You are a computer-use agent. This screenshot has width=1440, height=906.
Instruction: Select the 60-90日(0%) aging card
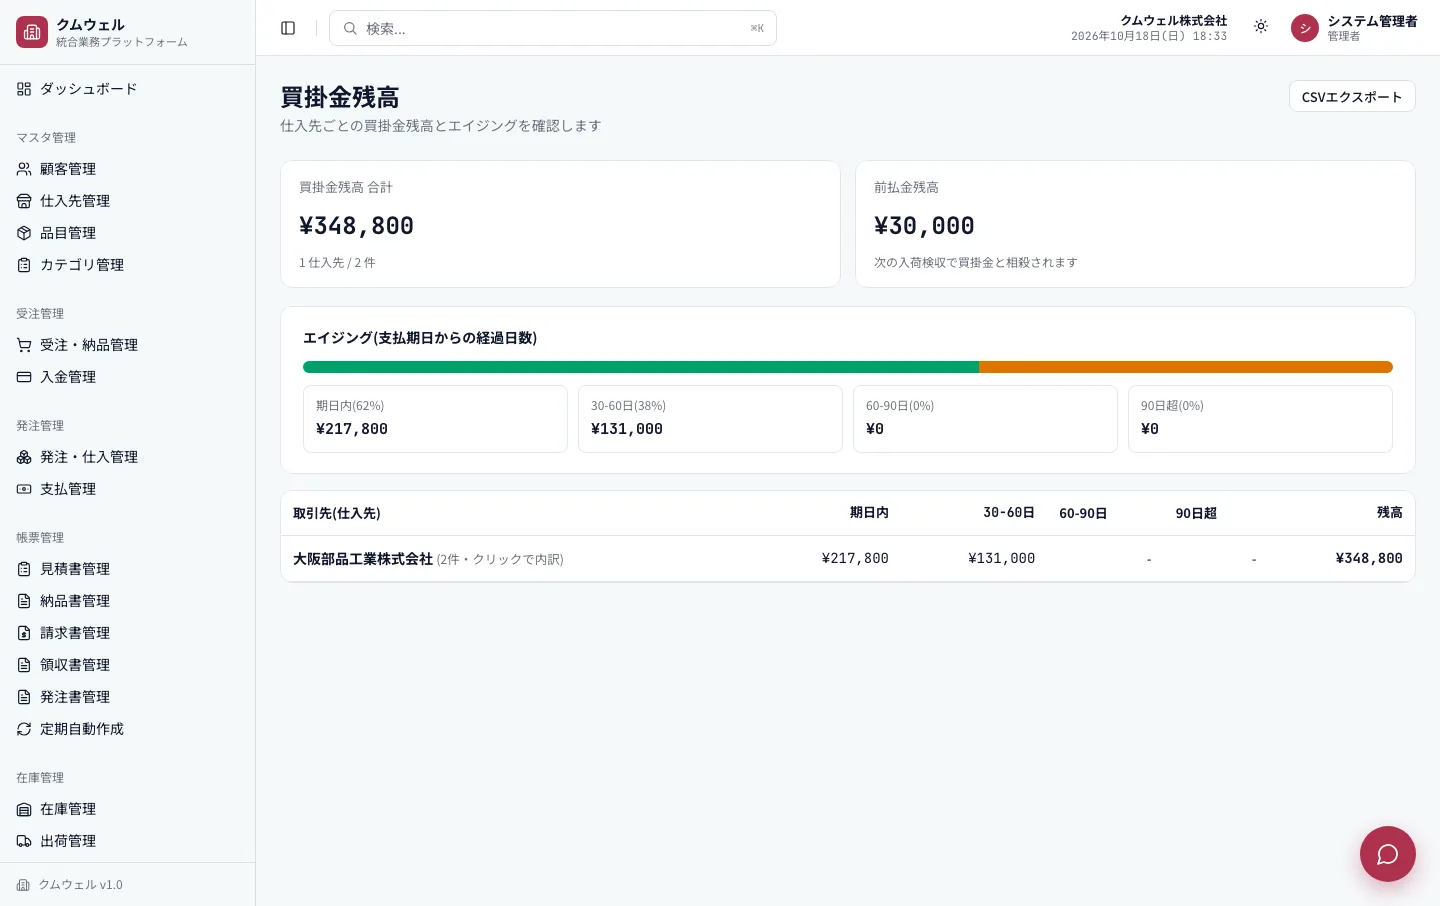985,419
